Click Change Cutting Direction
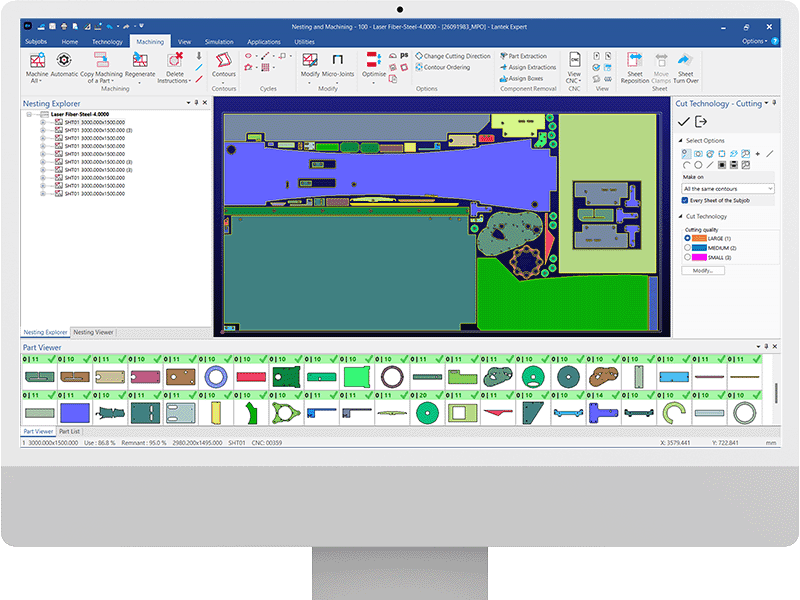 (455, 56)
